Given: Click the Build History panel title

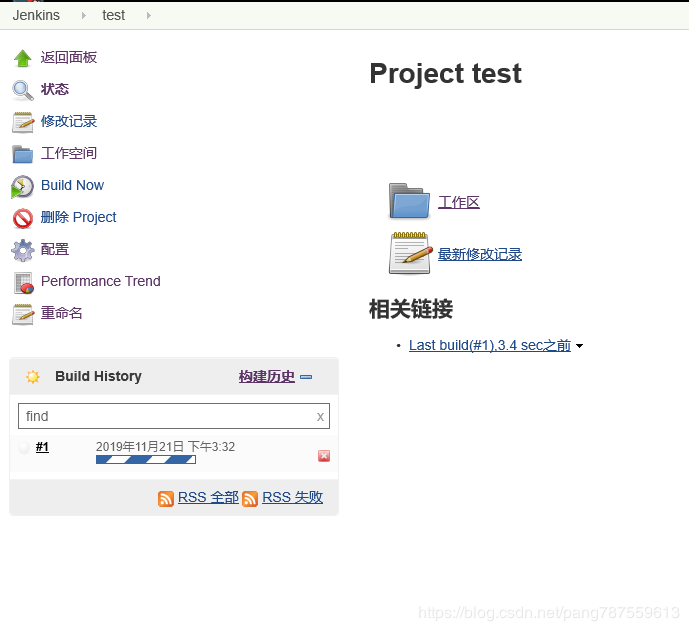Looking at the screenshot, I should tap(98, 376).
